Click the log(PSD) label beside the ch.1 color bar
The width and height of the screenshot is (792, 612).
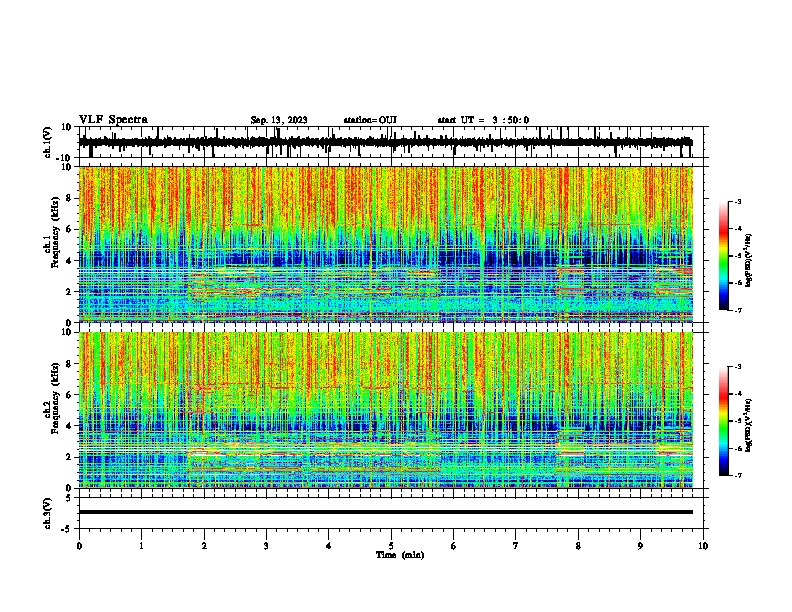point(748,260)
